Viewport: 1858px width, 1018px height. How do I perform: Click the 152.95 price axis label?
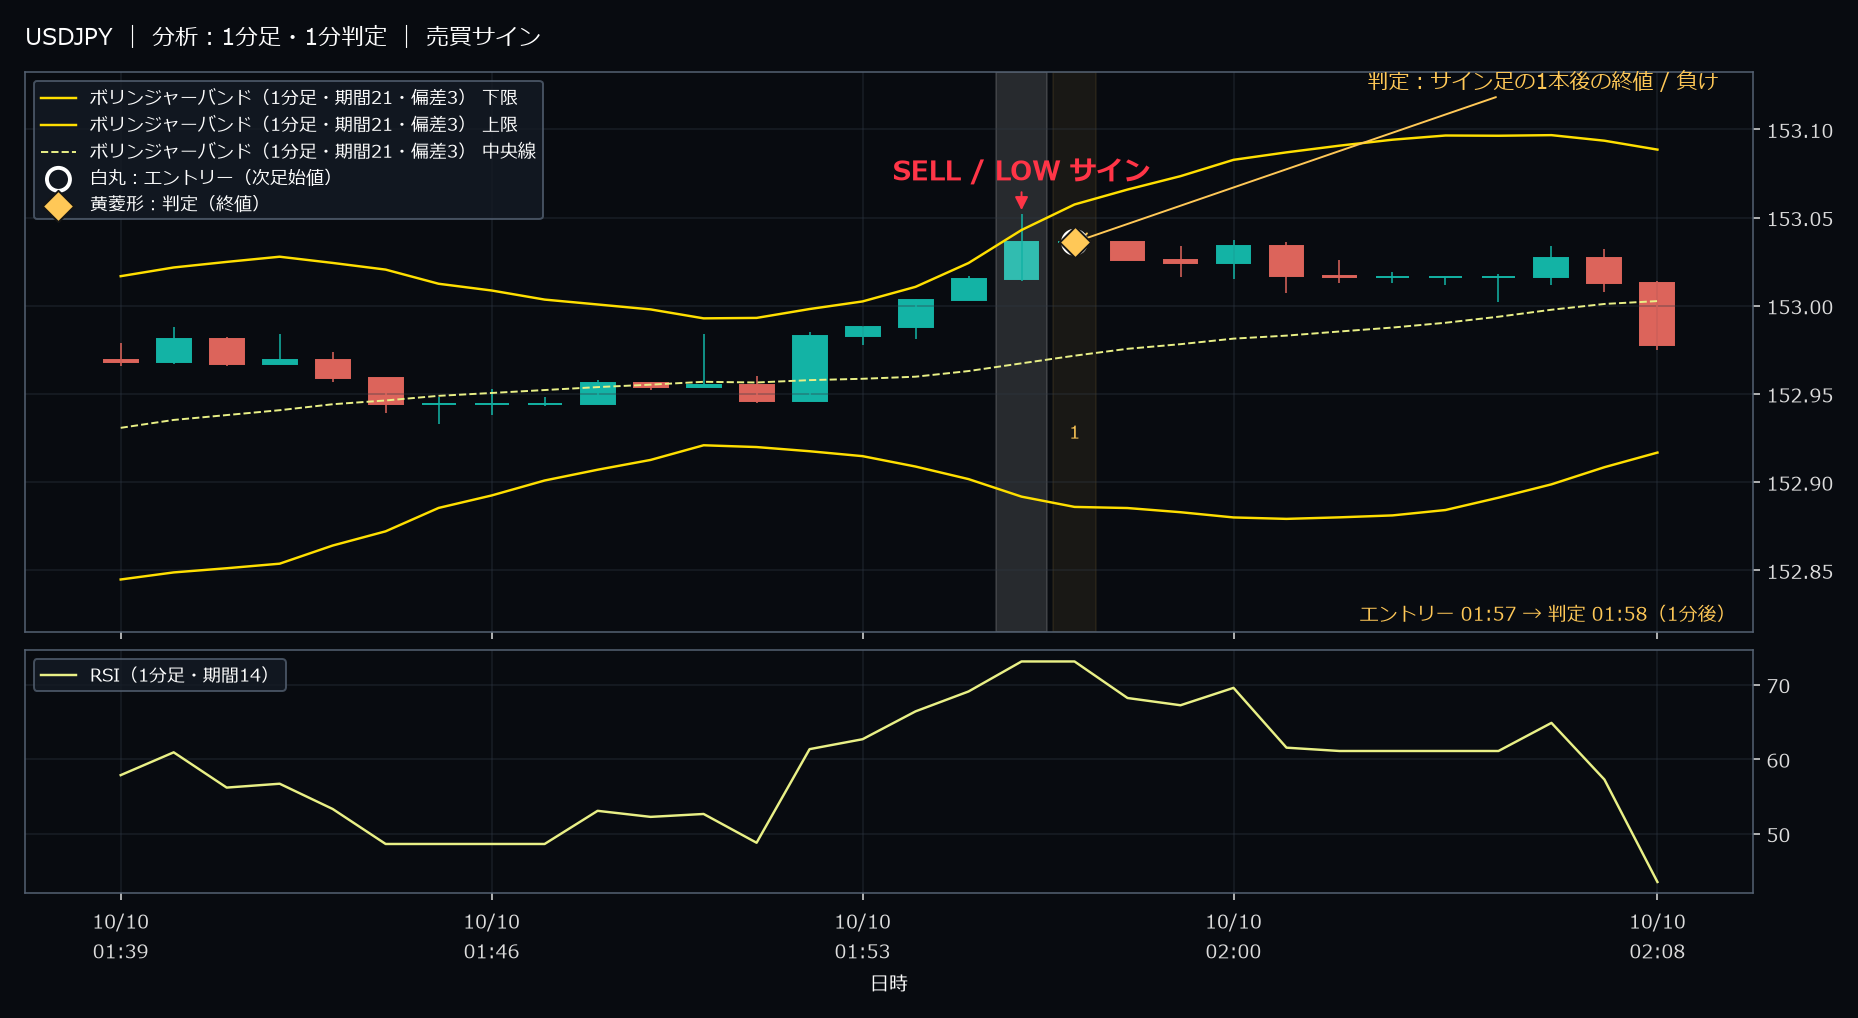1800,395
